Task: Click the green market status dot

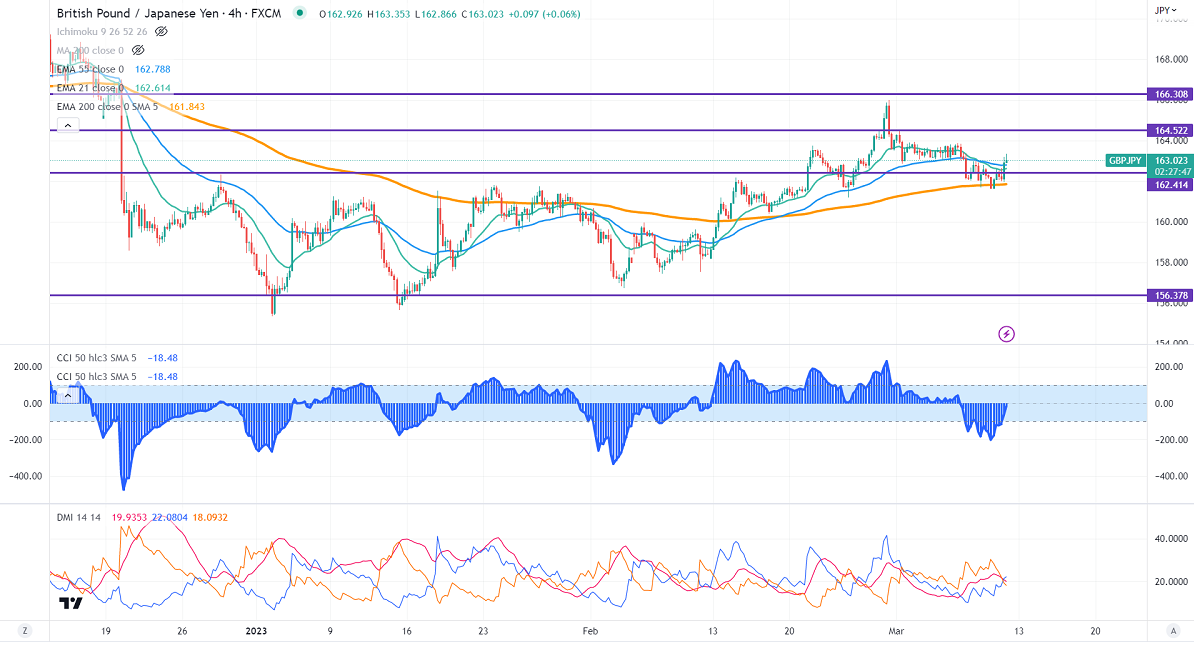Action: pyautogui.click(x=301, y=14)
